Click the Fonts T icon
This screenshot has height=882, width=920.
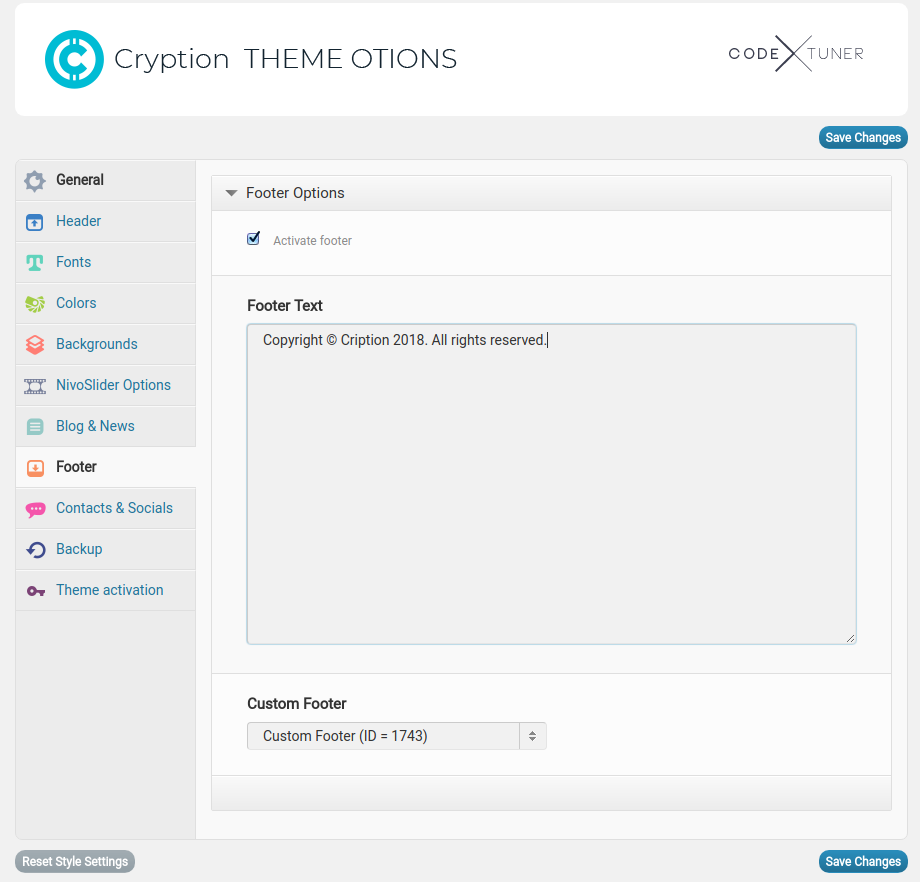35,263
